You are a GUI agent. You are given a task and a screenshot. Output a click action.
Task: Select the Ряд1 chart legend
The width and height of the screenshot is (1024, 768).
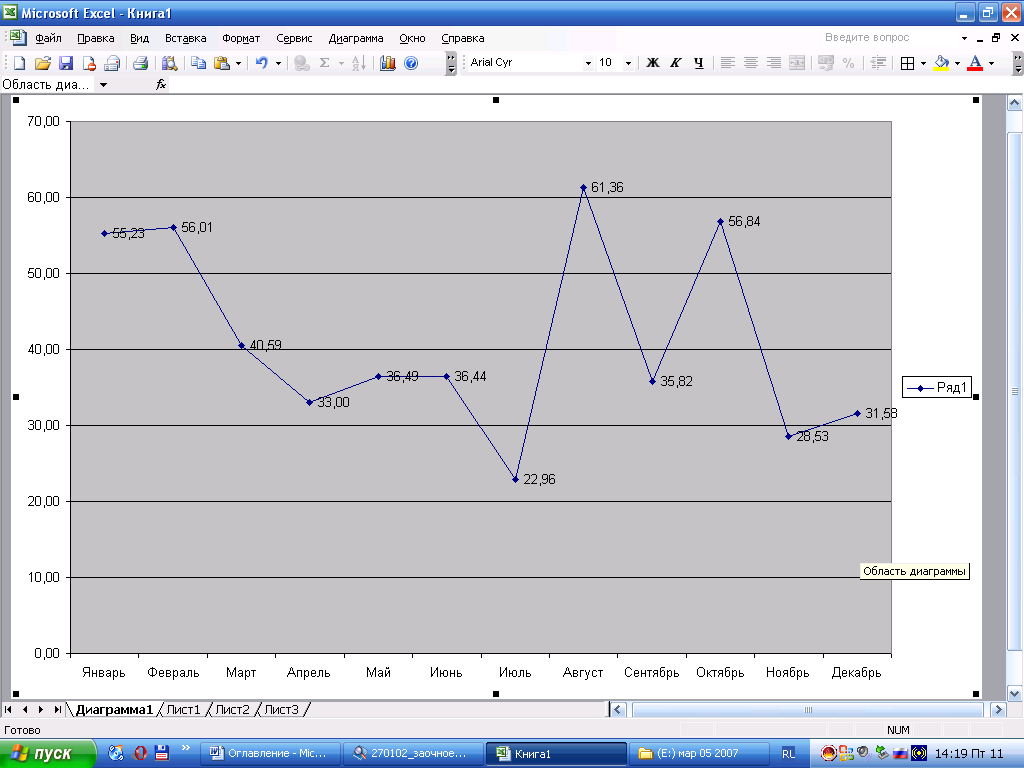937,388
